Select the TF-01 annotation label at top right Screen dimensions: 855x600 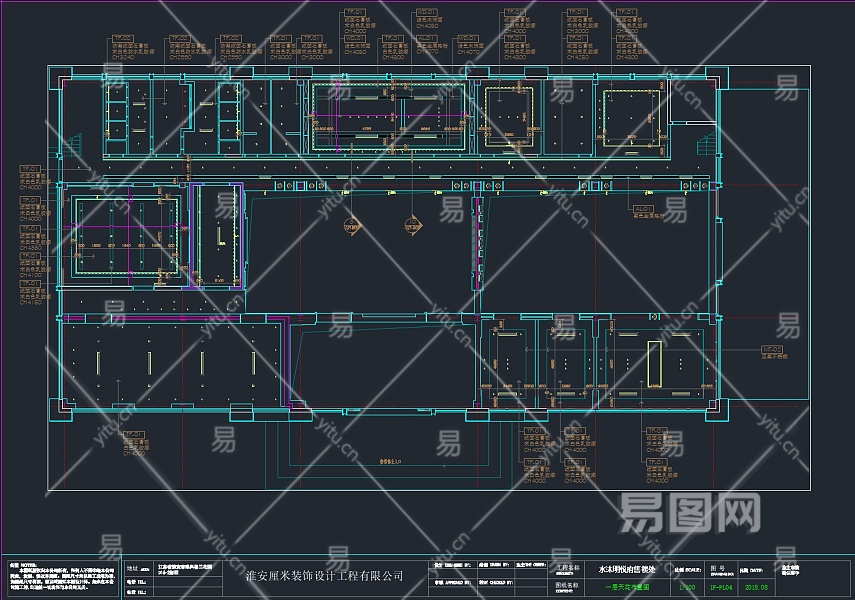(626, 14)
